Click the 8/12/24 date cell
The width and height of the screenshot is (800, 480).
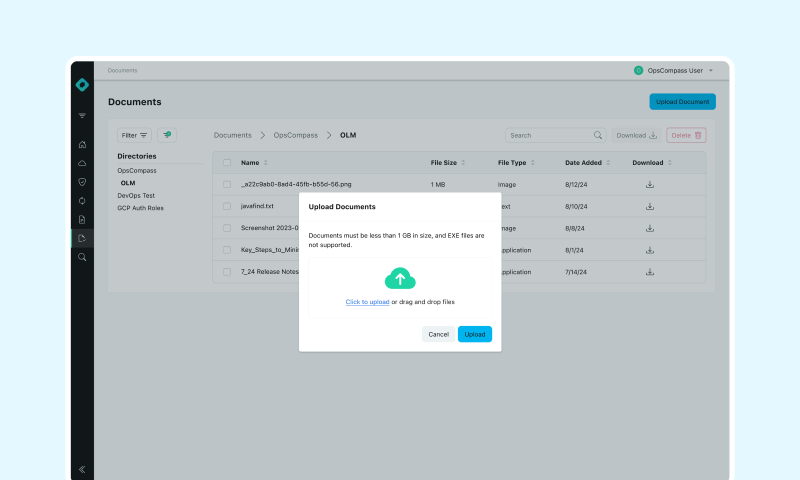576,185
